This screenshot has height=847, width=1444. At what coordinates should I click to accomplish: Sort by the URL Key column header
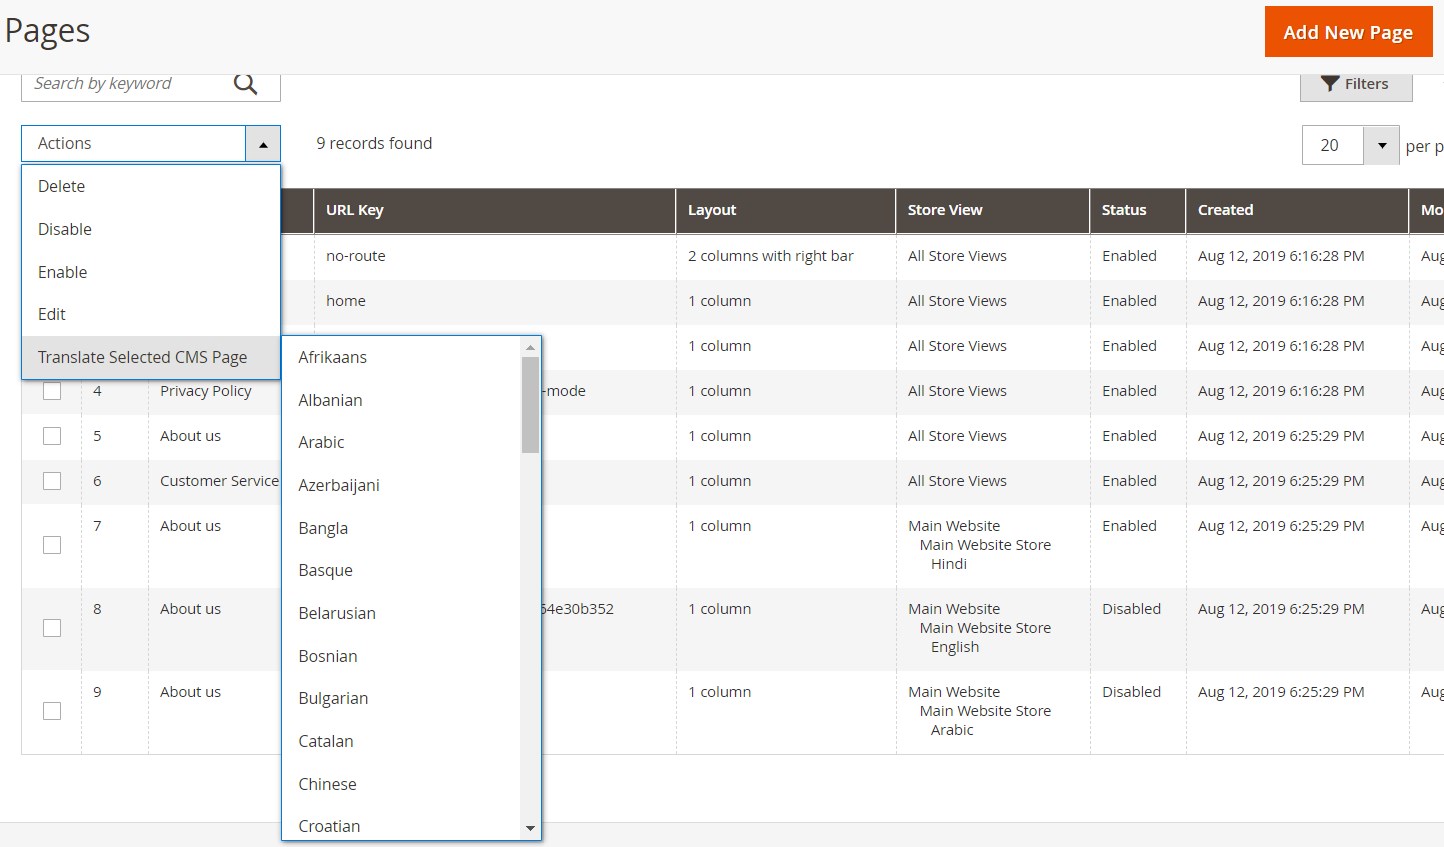(355, 211)
